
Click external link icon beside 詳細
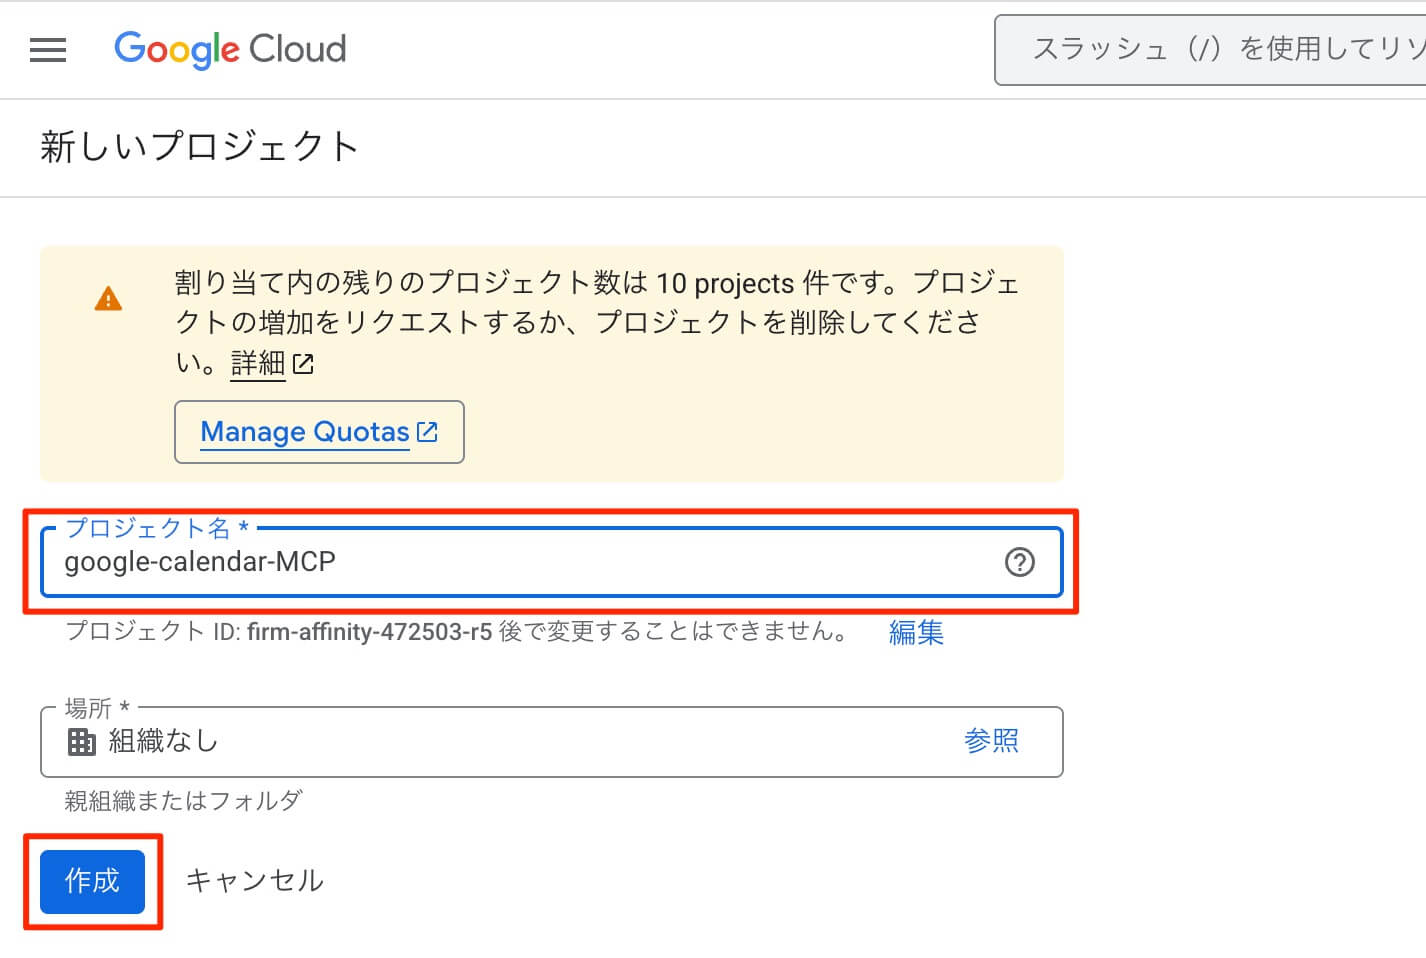[303, 364]
